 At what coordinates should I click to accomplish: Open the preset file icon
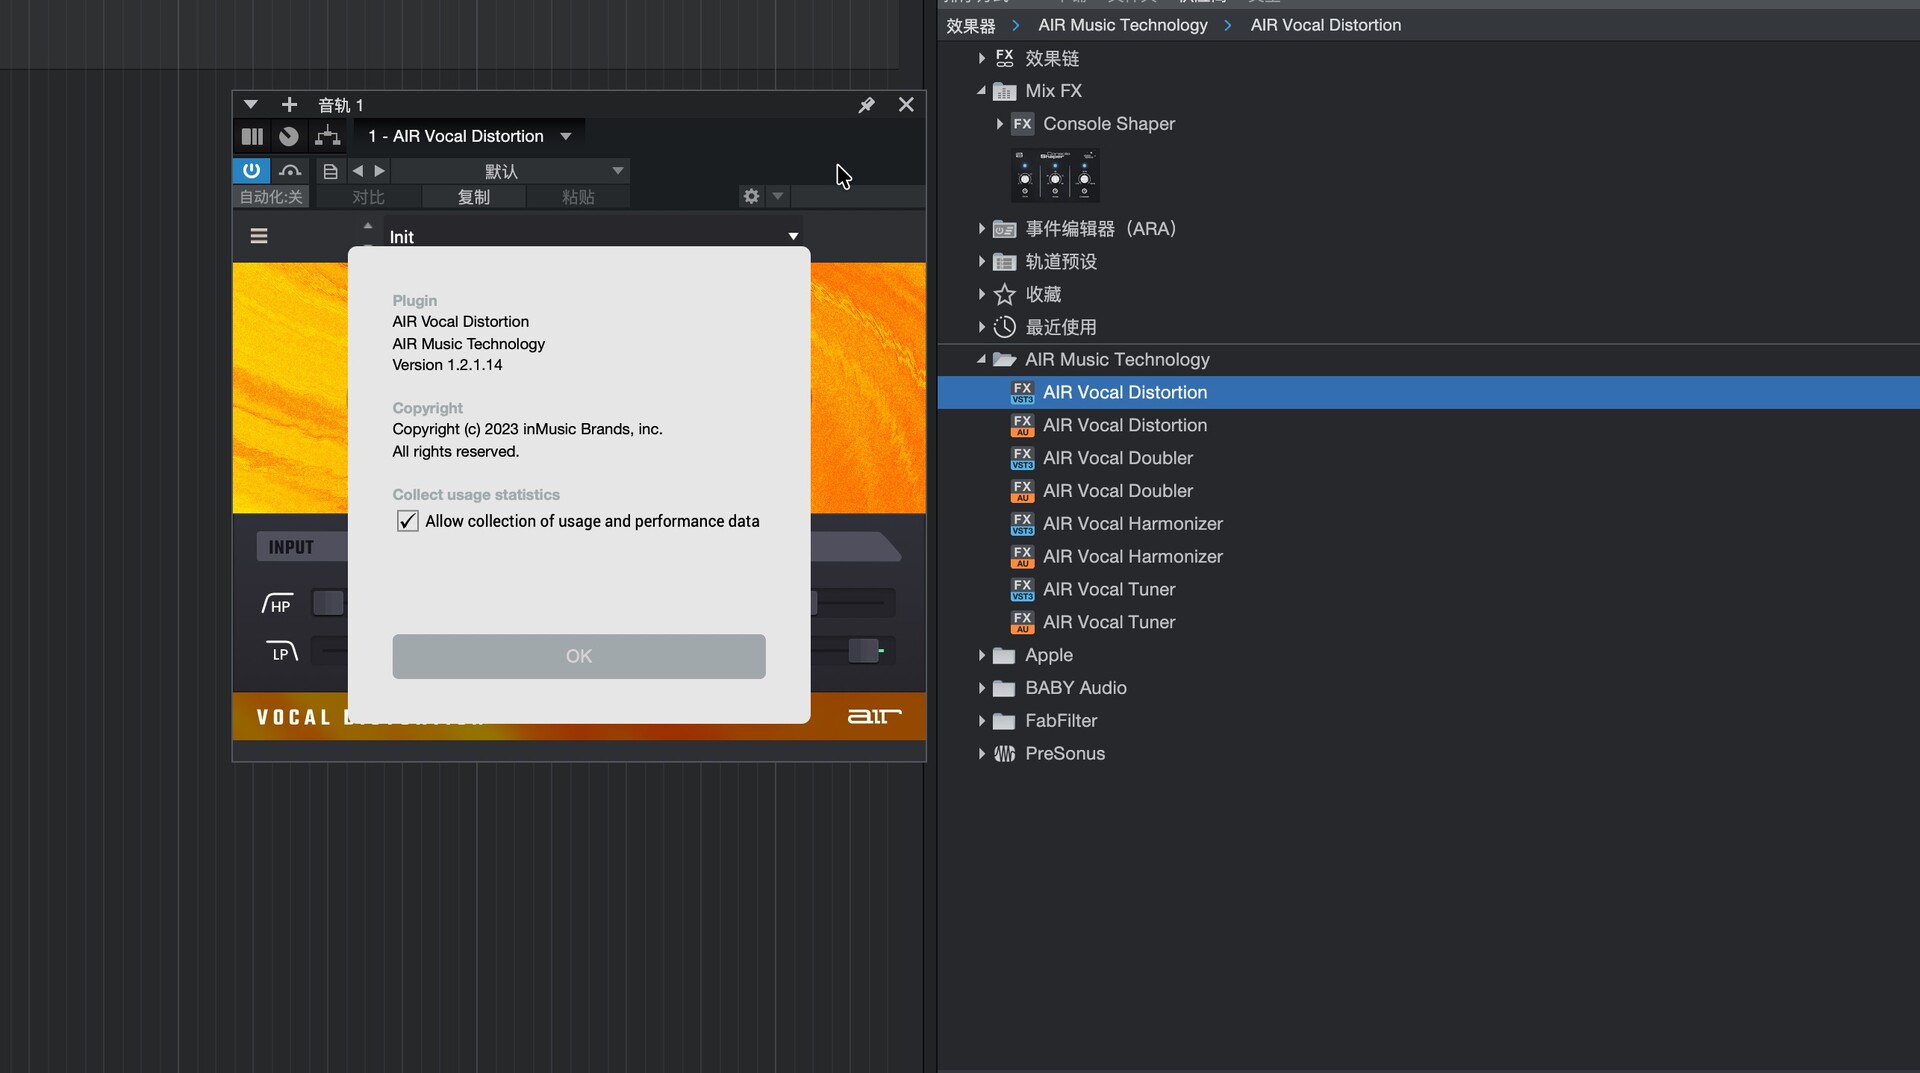pyautogui.click(x=330, y=171)
